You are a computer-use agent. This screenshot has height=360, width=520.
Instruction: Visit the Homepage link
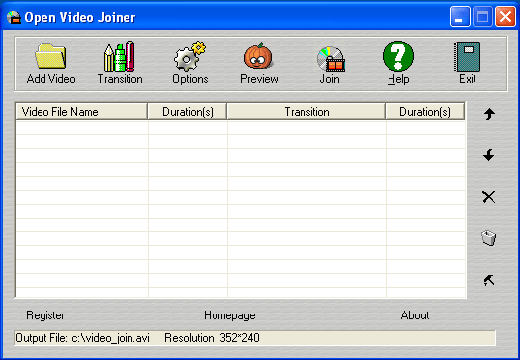pyautogui.click(x=230, y=315)
